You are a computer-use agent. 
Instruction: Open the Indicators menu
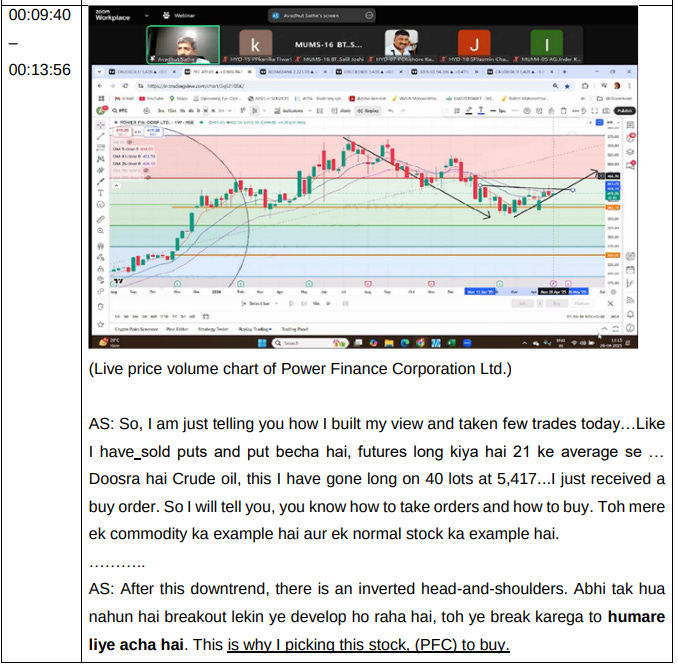[x=288, y=111]
